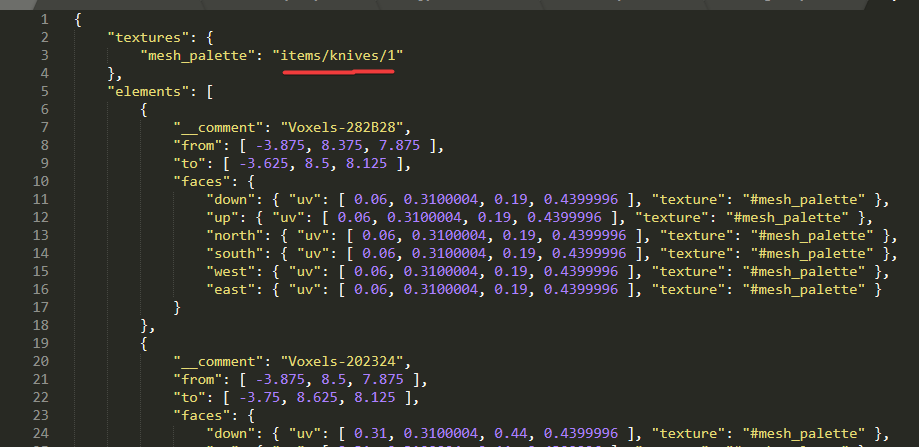Click the "textures" key on line 2

tap(149, 37)
